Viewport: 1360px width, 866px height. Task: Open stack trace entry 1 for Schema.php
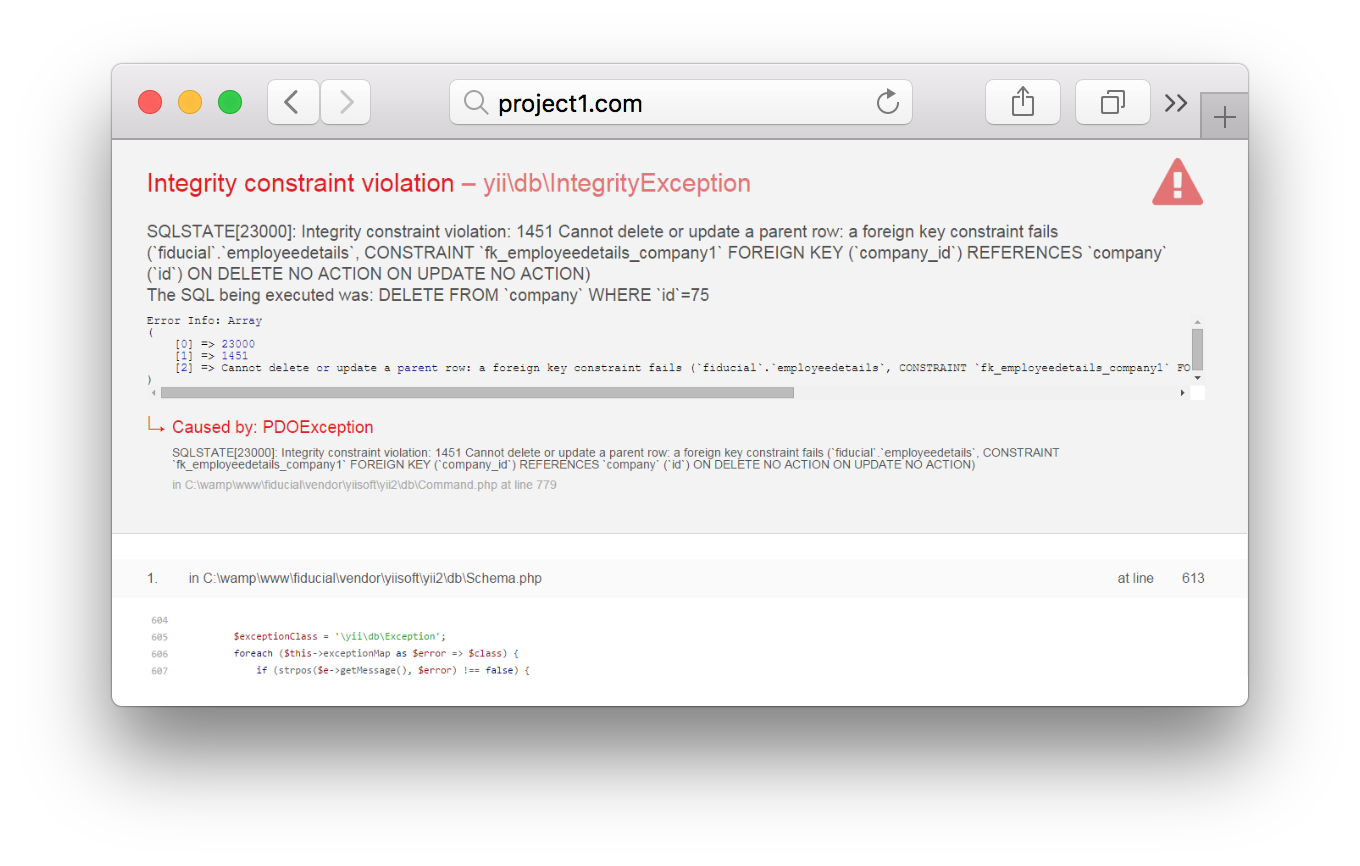680,578
